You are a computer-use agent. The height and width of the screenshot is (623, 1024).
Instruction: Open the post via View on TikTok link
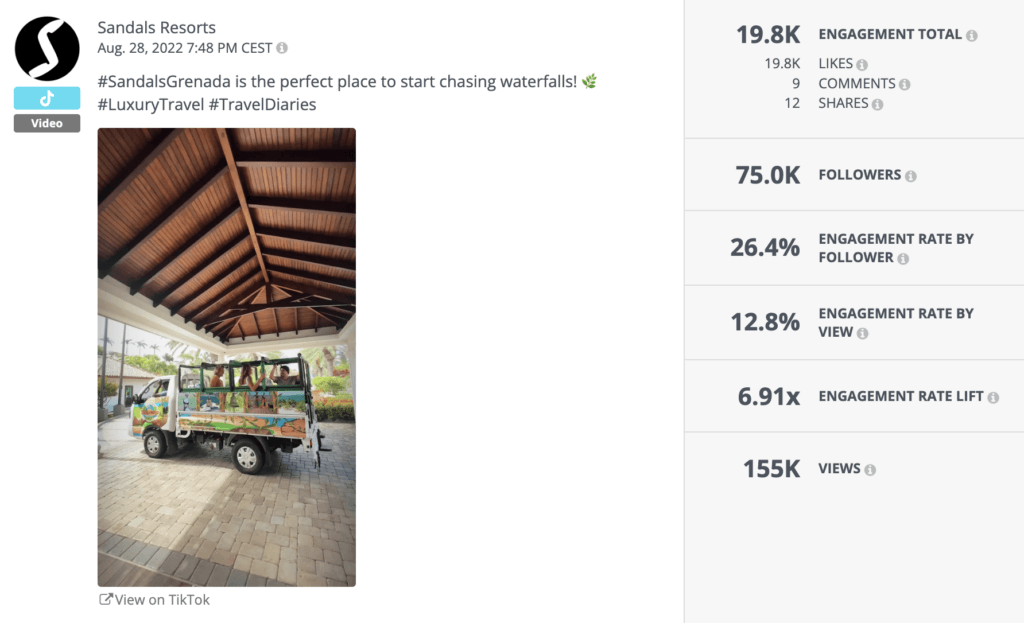[x=162, y=599]
